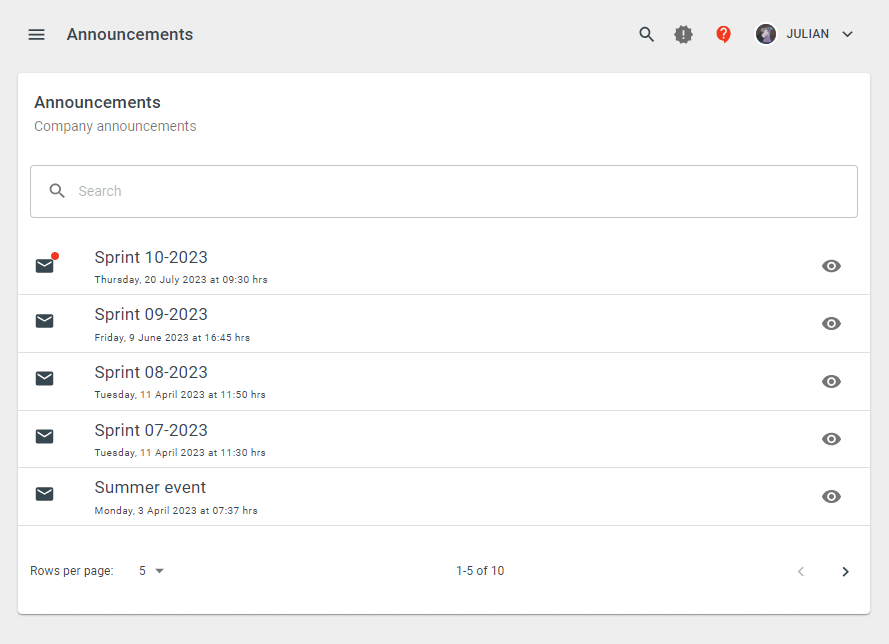Click the JULIAN username label
Viewport: 889px width, 644px height.
(x=807, y=34)
